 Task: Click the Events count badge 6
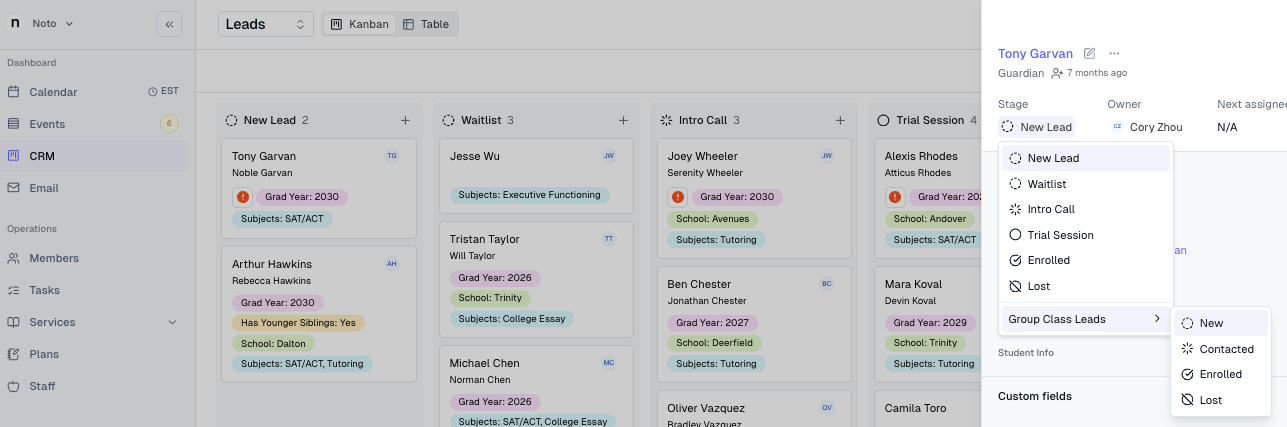(x=169, y=124)
